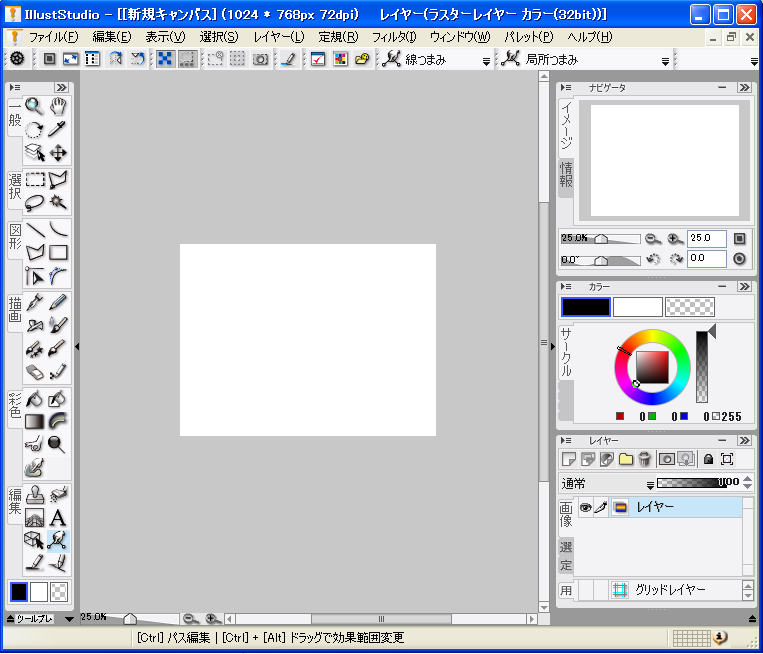This screenshot has height=654, width=763.
Task: Open the ウィンドウ(W) menu
Action: pyautogui.click(x=460, y=37)
